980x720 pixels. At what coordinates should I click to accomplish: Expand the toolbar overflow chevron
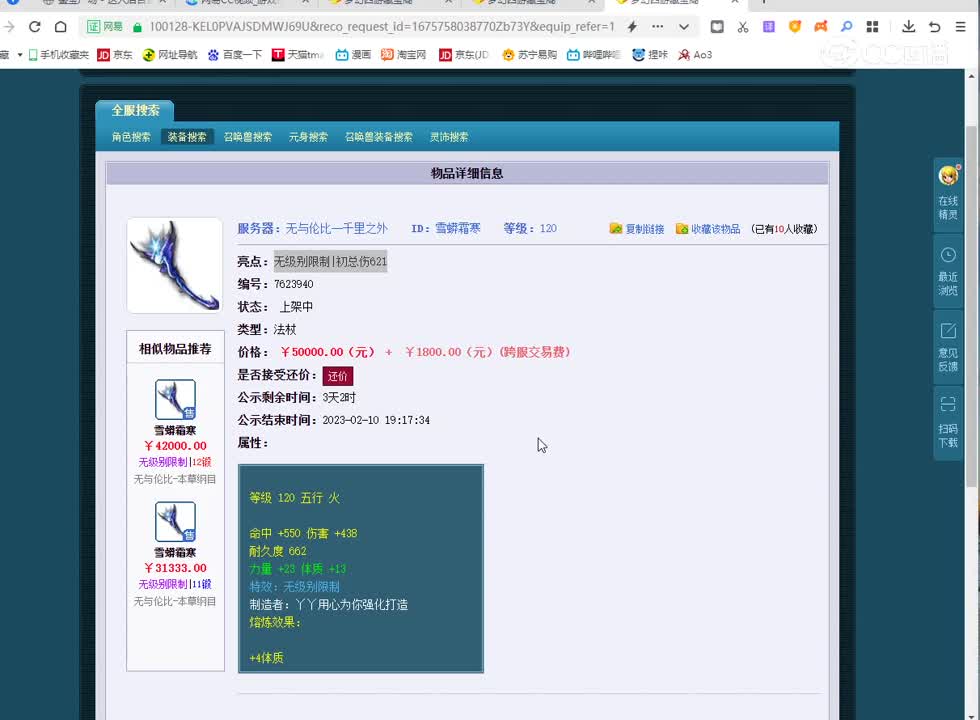tap(684, 27)
